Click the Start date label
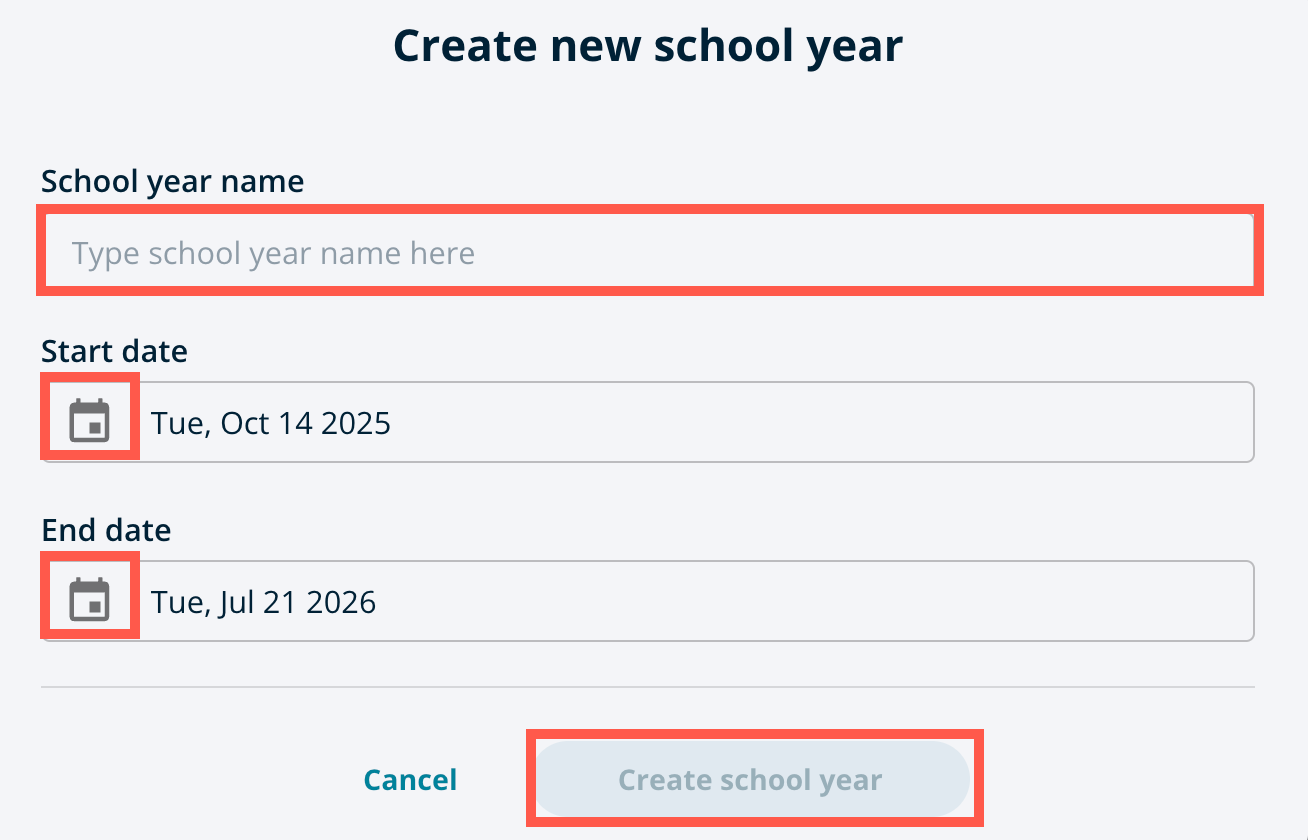The image size is (1308, 840). [x=114, y=351]
